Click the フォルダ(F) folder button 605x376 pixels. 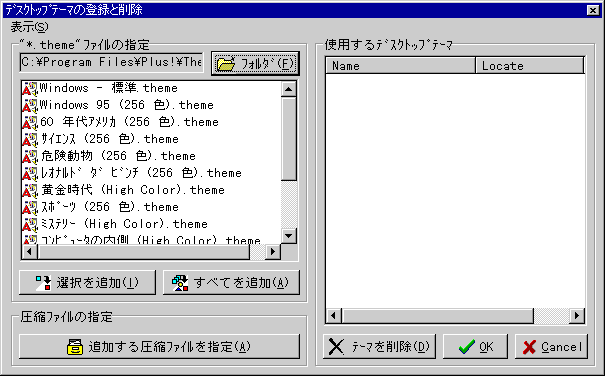point(255,64)
